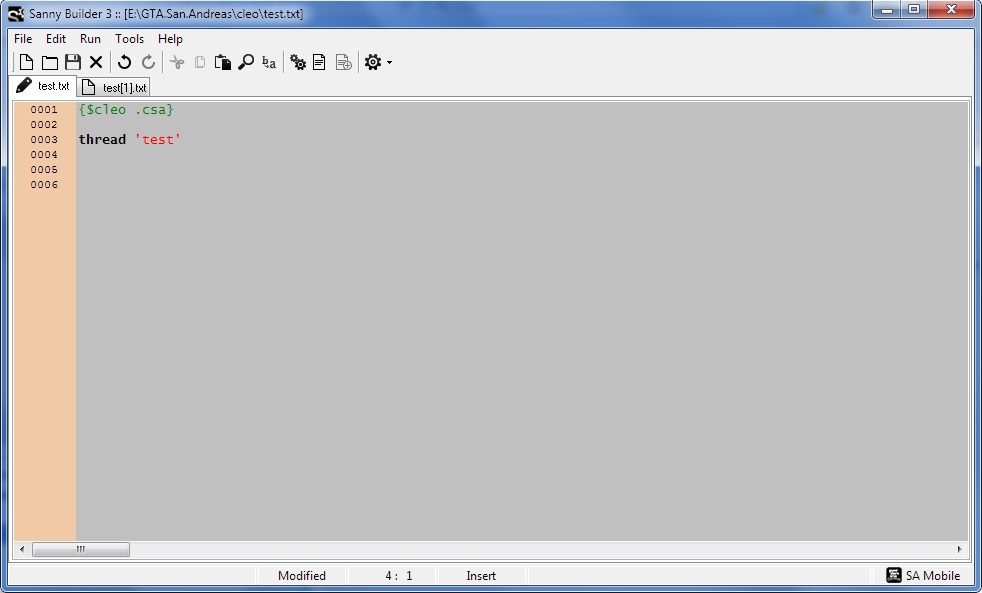Viewport: 982px width, 593px height.
Task: Undo the last edit
Action: [x=124, y=61]
